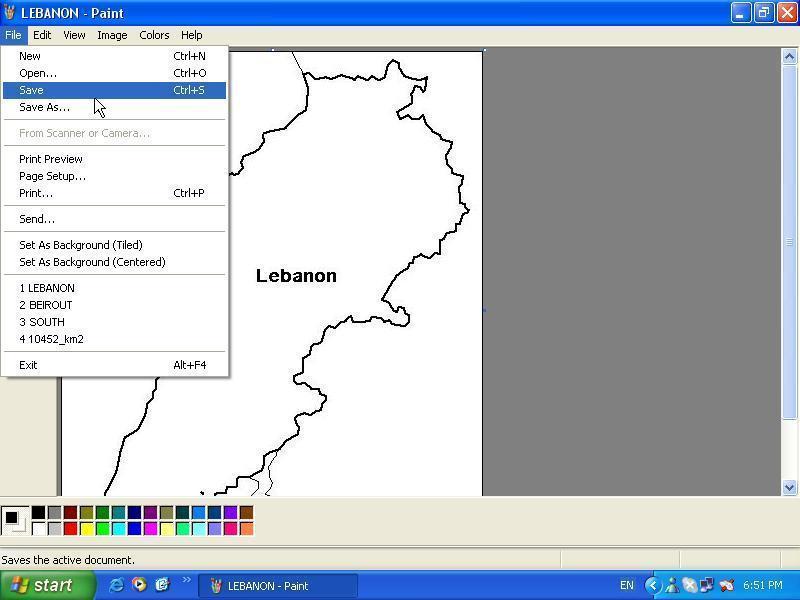Pick the bright lime green swatch
This screenshot has width=800, height=600.
(103, 529)
